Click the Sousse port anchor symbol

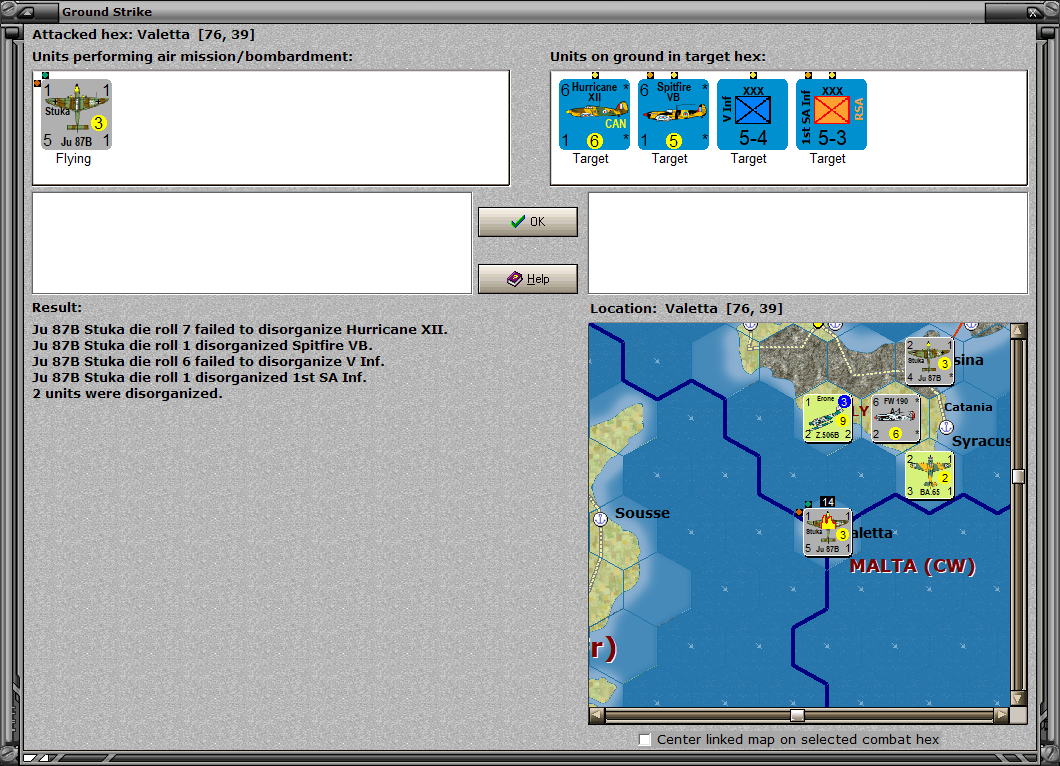click(600, 519)
